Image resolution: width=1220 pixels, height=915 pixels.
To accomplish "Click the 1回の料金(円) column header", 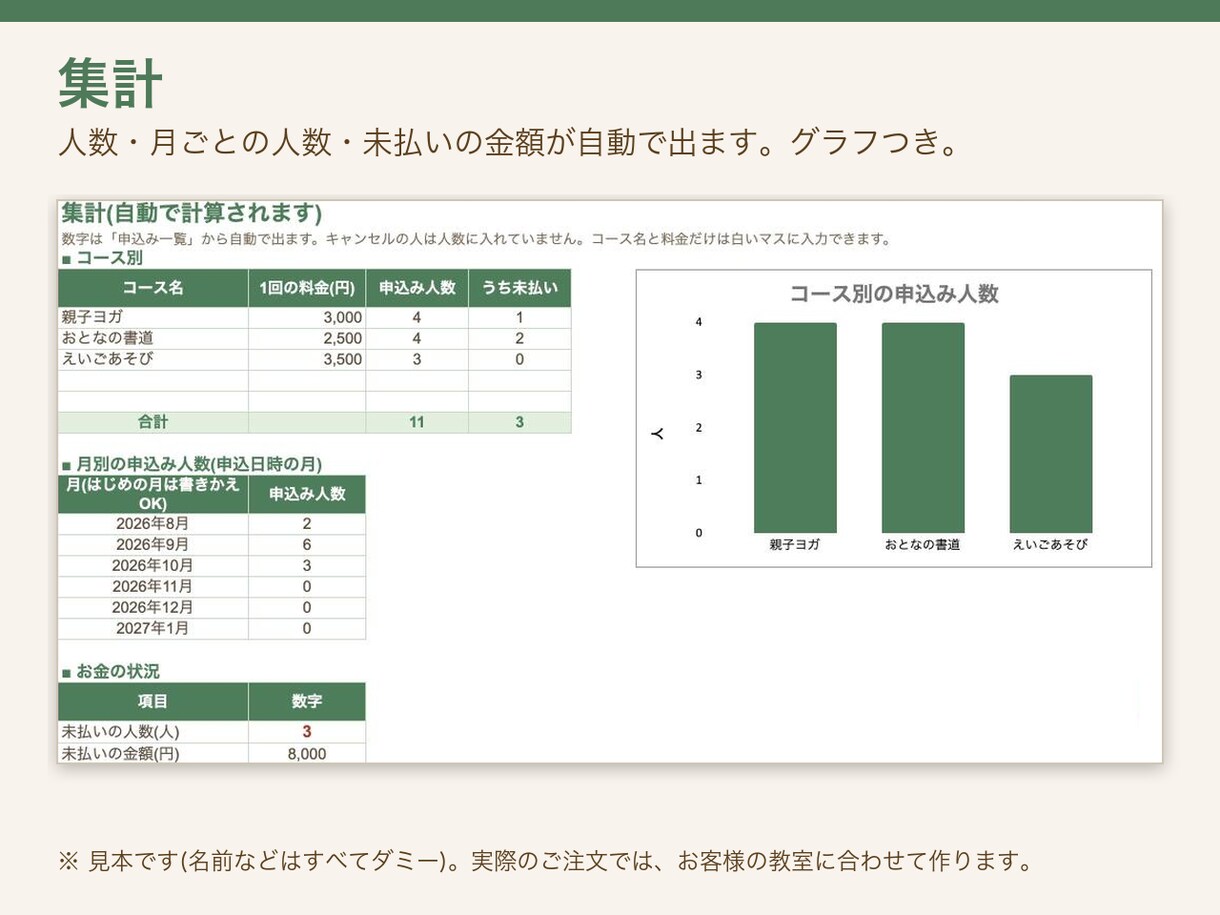I will pyautogui.click(x=307, y=288).
